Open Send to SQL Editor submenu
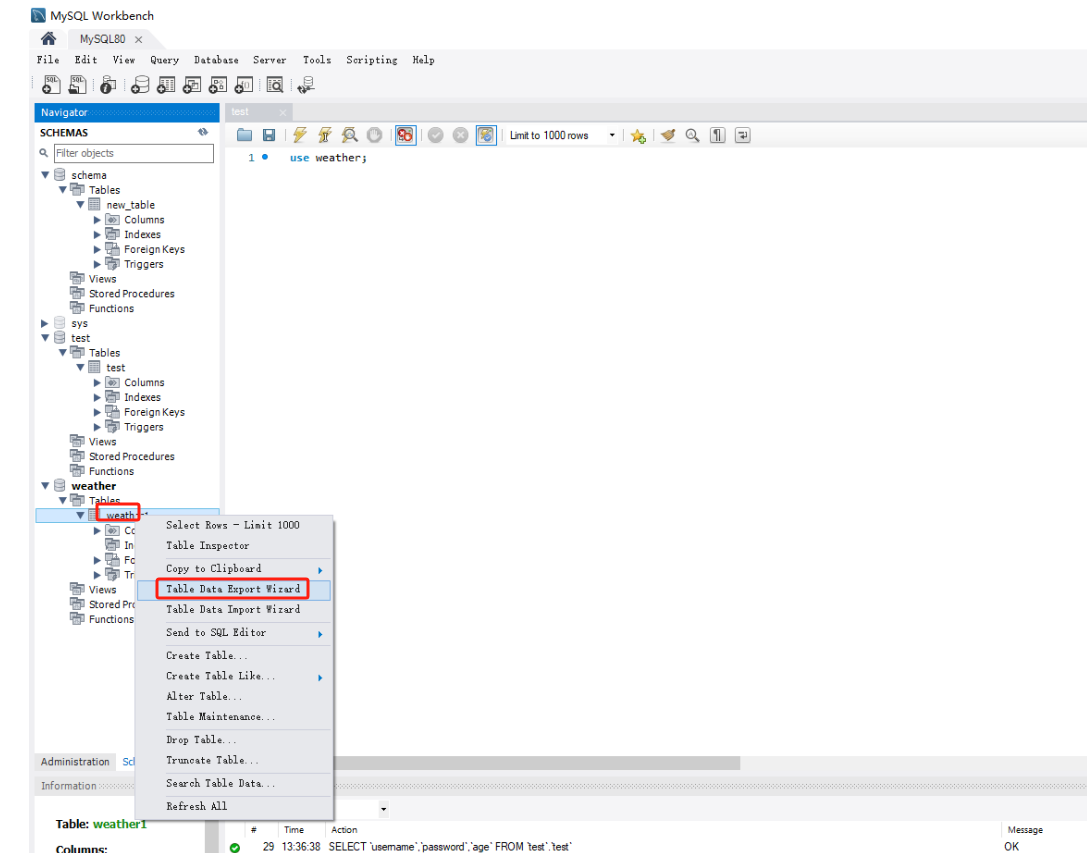Image resolution: width=1087 pixels, height=853 pixels. click(x=234, y=632)
